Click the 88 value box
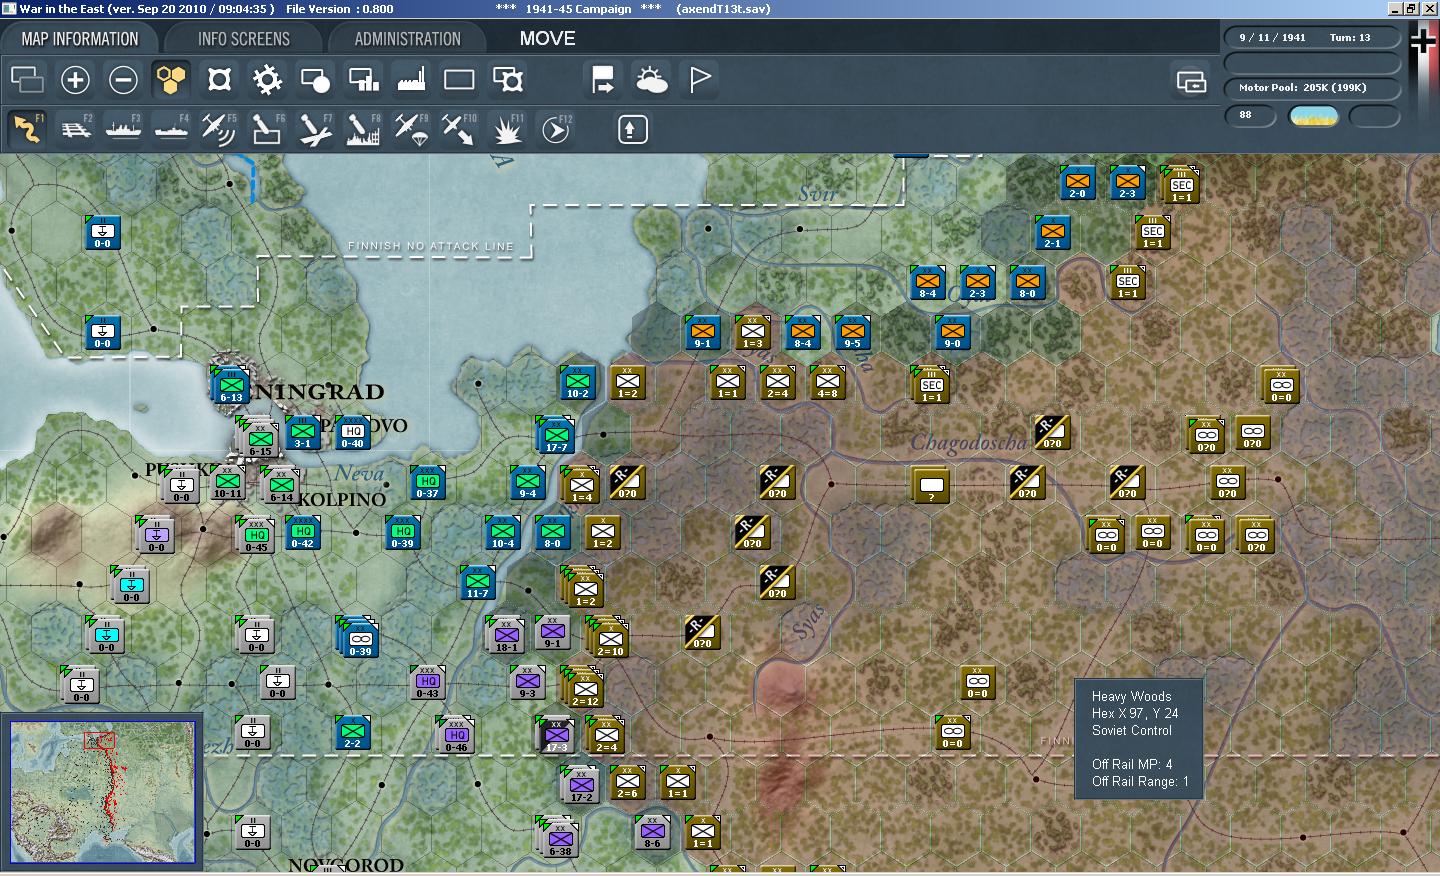The image size is (1440, 876). 1250,116
